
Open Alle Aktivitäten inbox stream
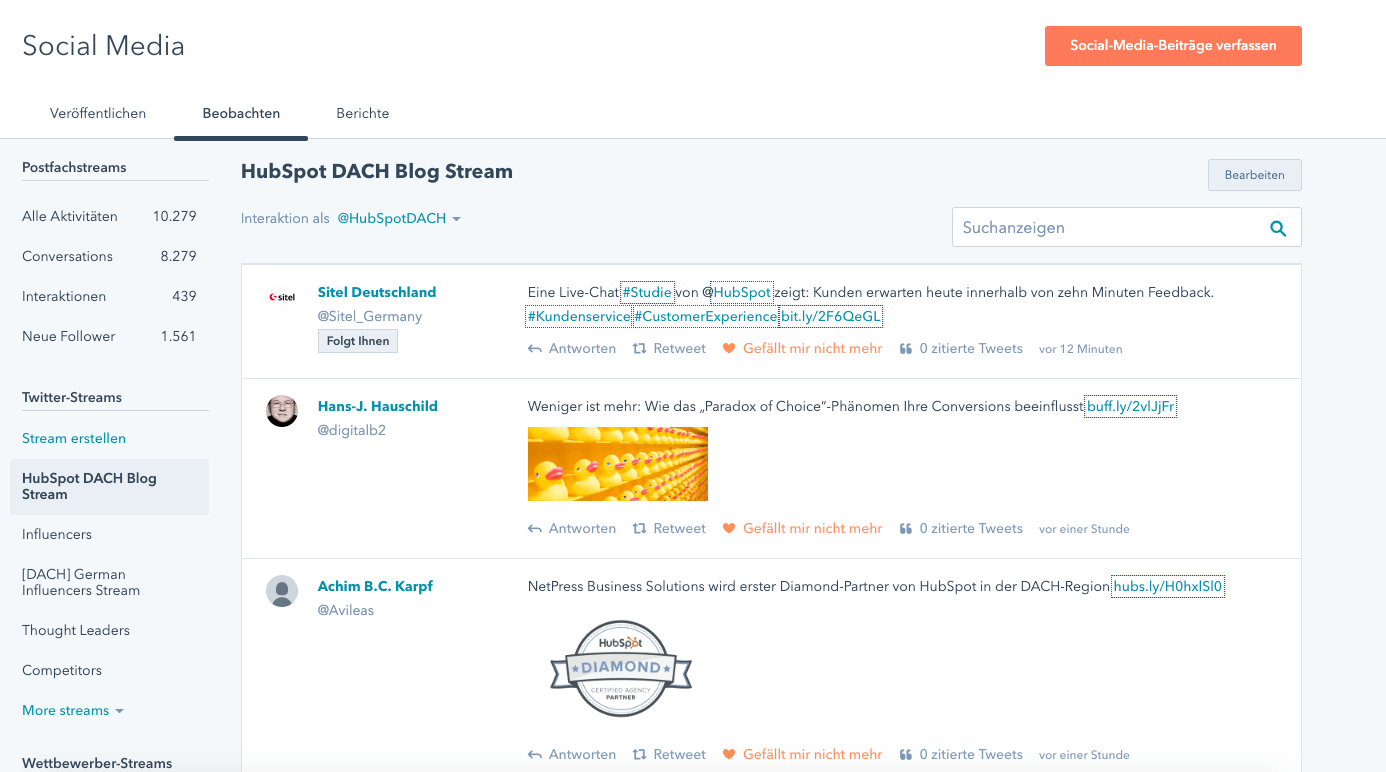coord(109,216)
